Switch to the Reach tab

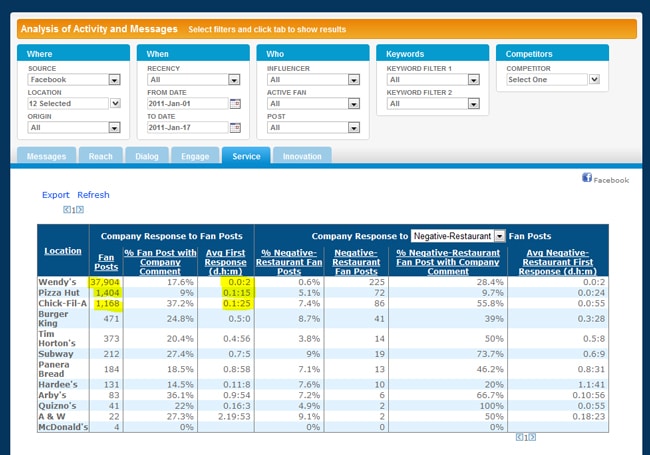pyautogui.click(x=101, y=156)
